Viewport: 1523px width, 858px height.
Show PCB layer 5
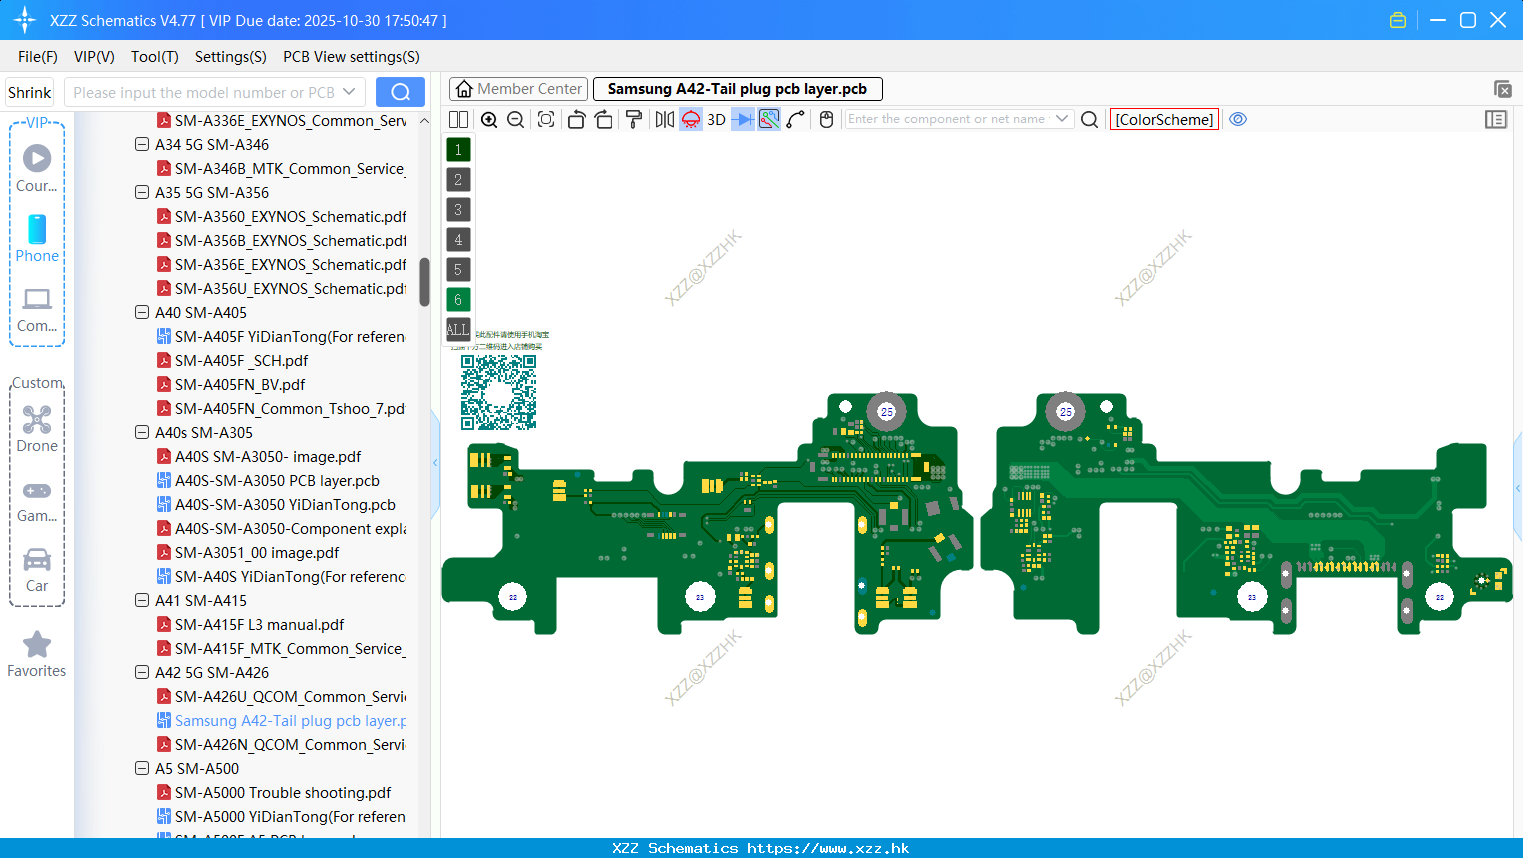pos(458,270)
